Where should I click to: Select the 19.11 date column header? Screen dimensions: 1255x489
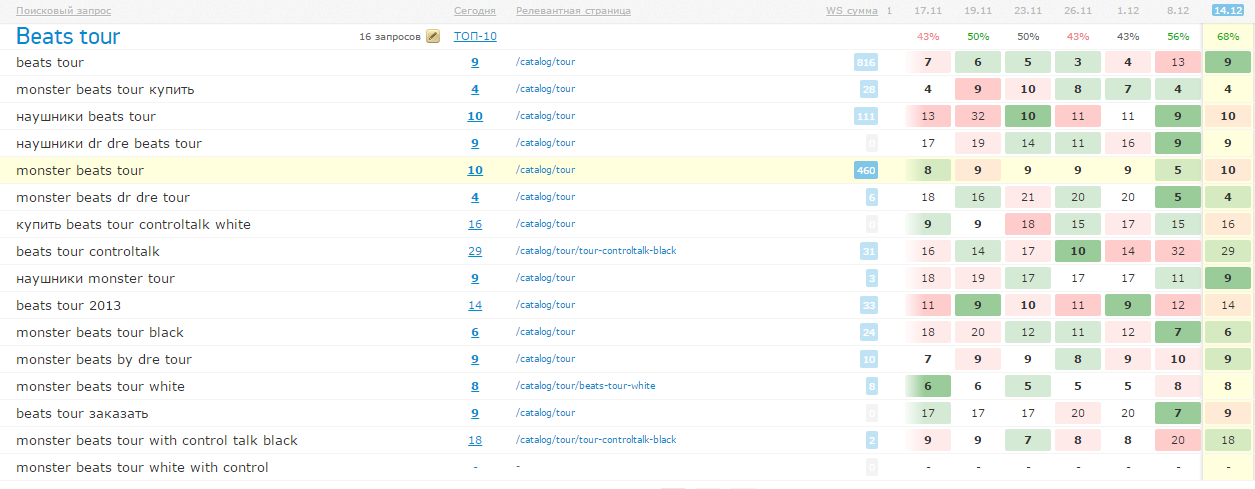tap(978, 11)
